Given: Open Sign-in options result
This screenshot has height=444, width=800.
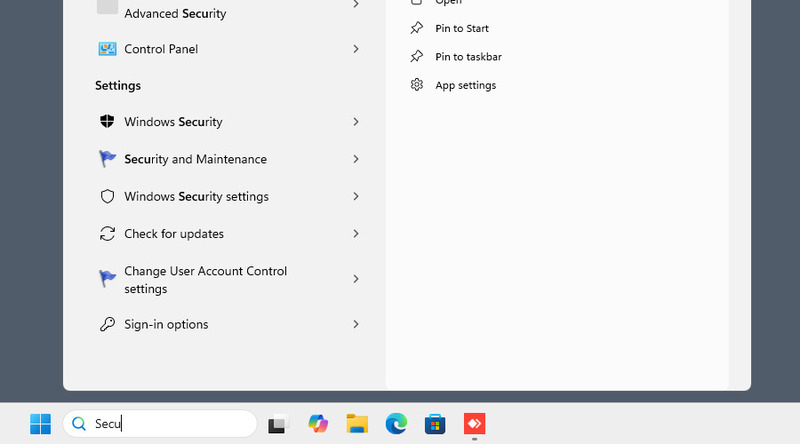Looking at the screenshot, I should (x=166, y=324).
